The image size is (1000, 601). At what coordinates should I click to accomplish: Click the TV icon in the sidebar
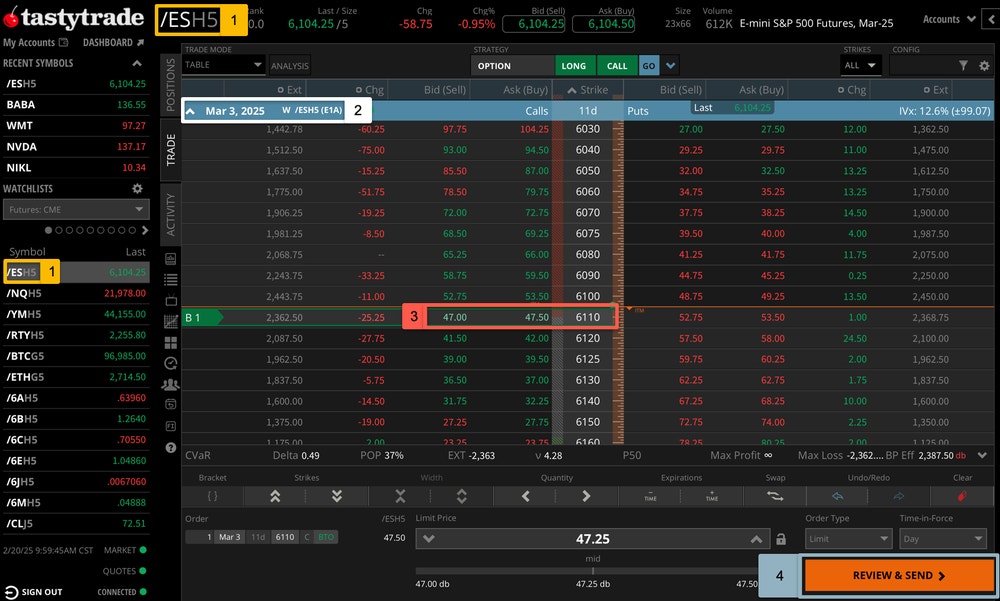pyautogui.click(x=170, y=300)
